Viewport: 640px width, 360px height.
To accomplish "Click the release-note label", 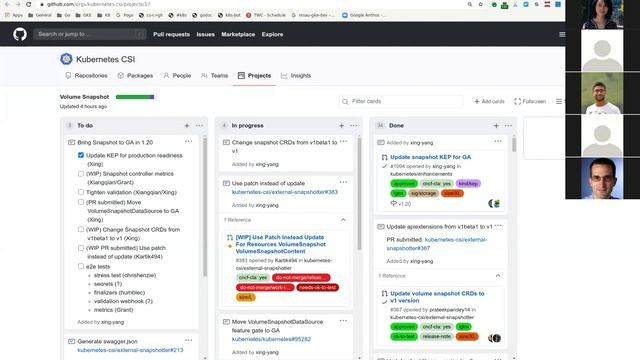I will pos(437,336).
